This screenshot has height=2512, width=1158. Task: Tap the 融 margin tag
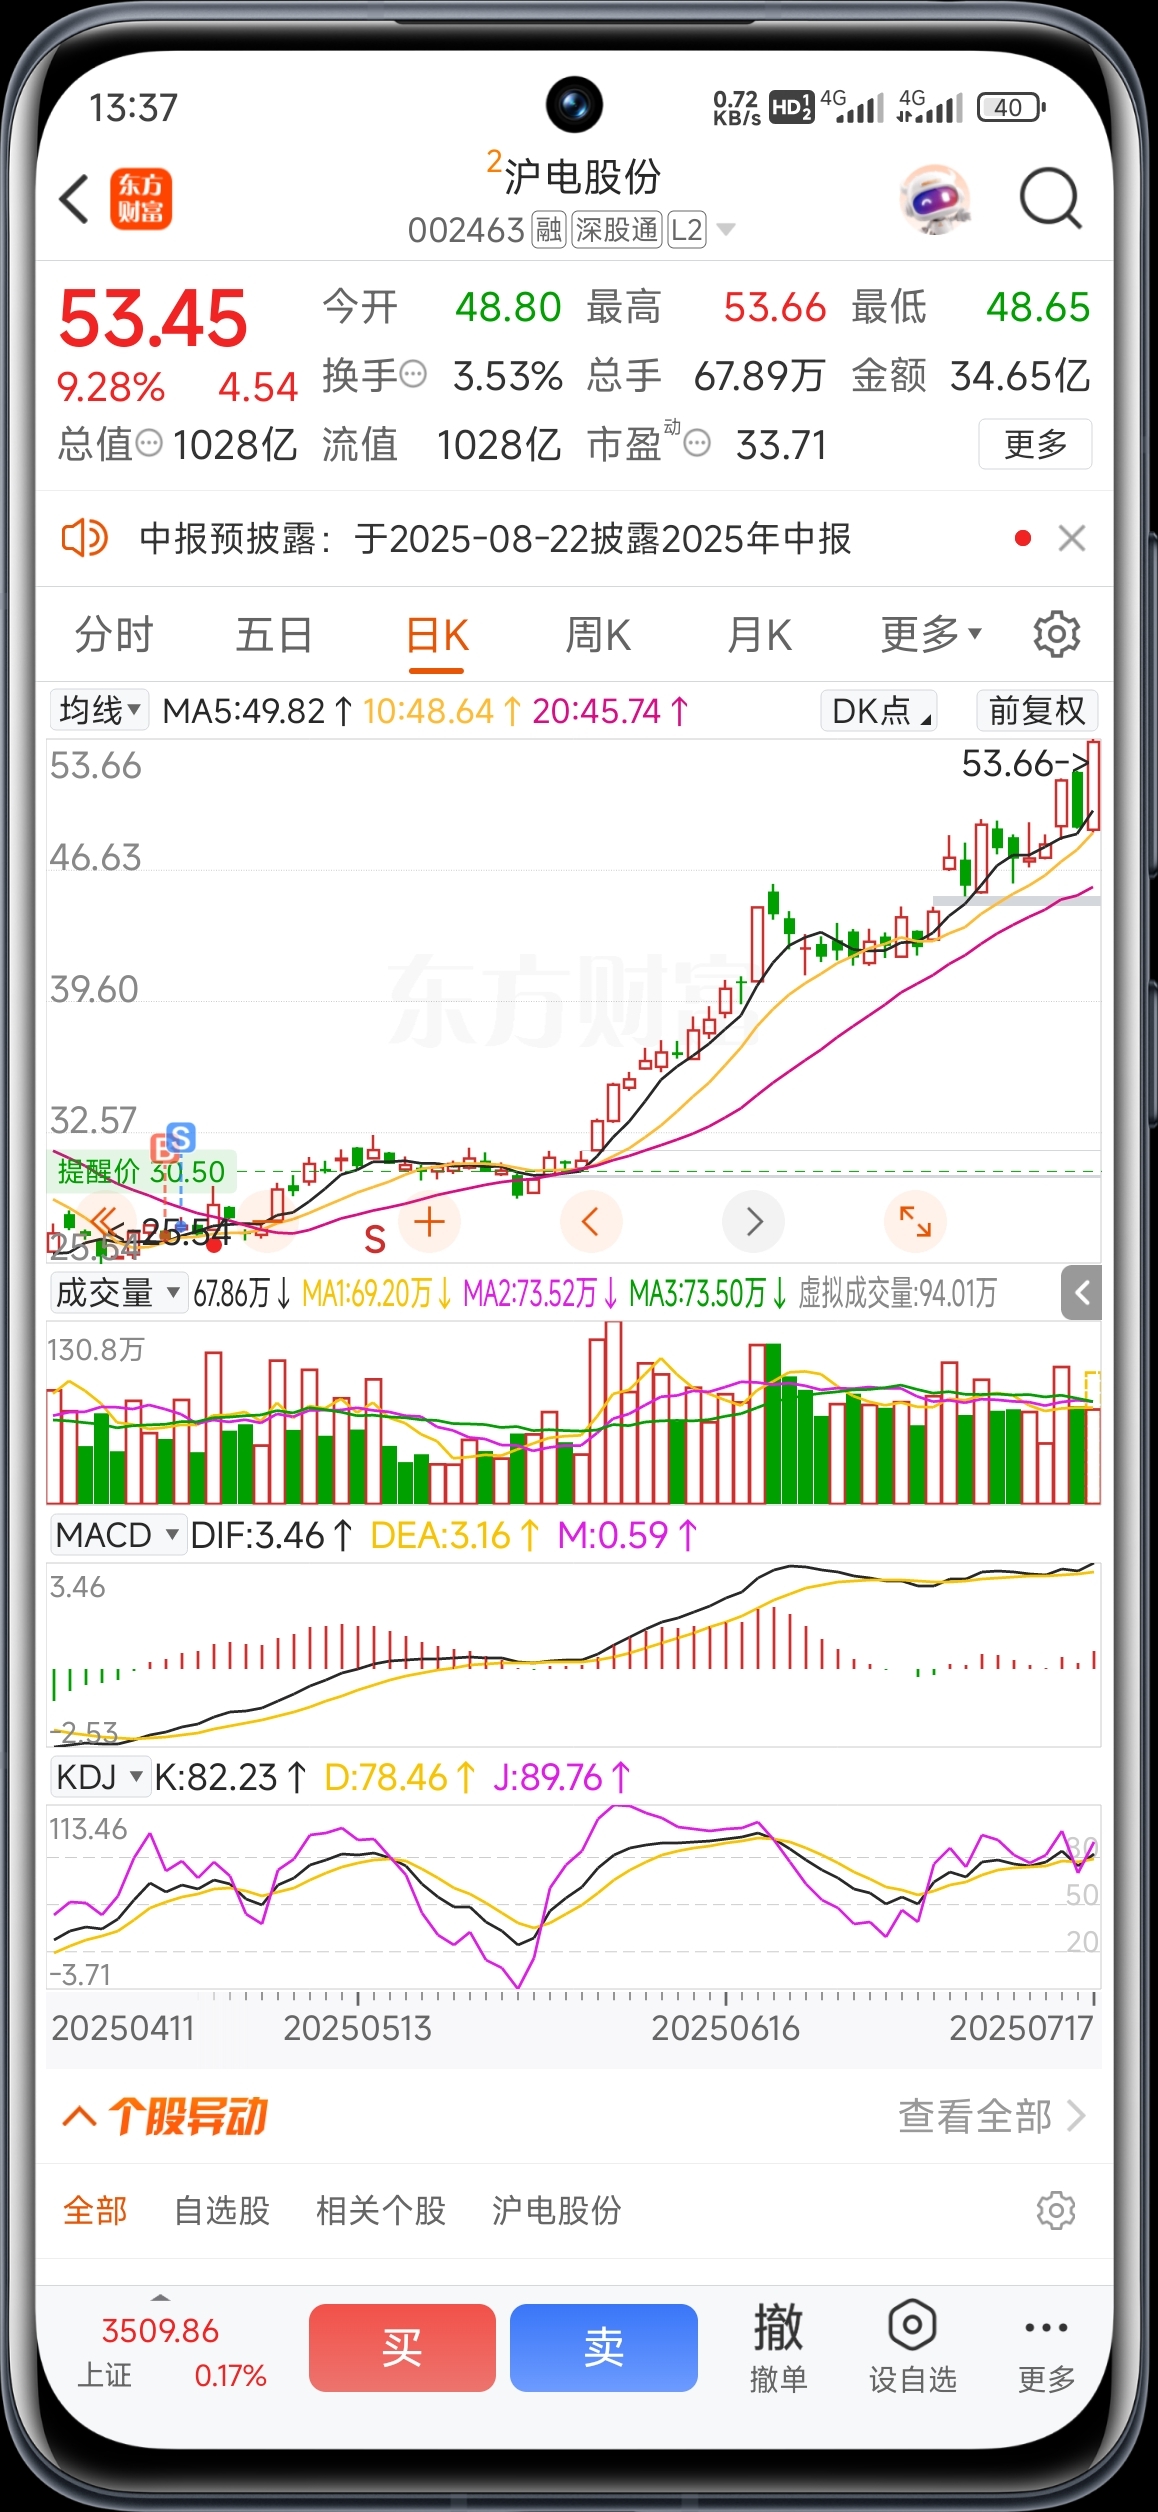point(548,230)
